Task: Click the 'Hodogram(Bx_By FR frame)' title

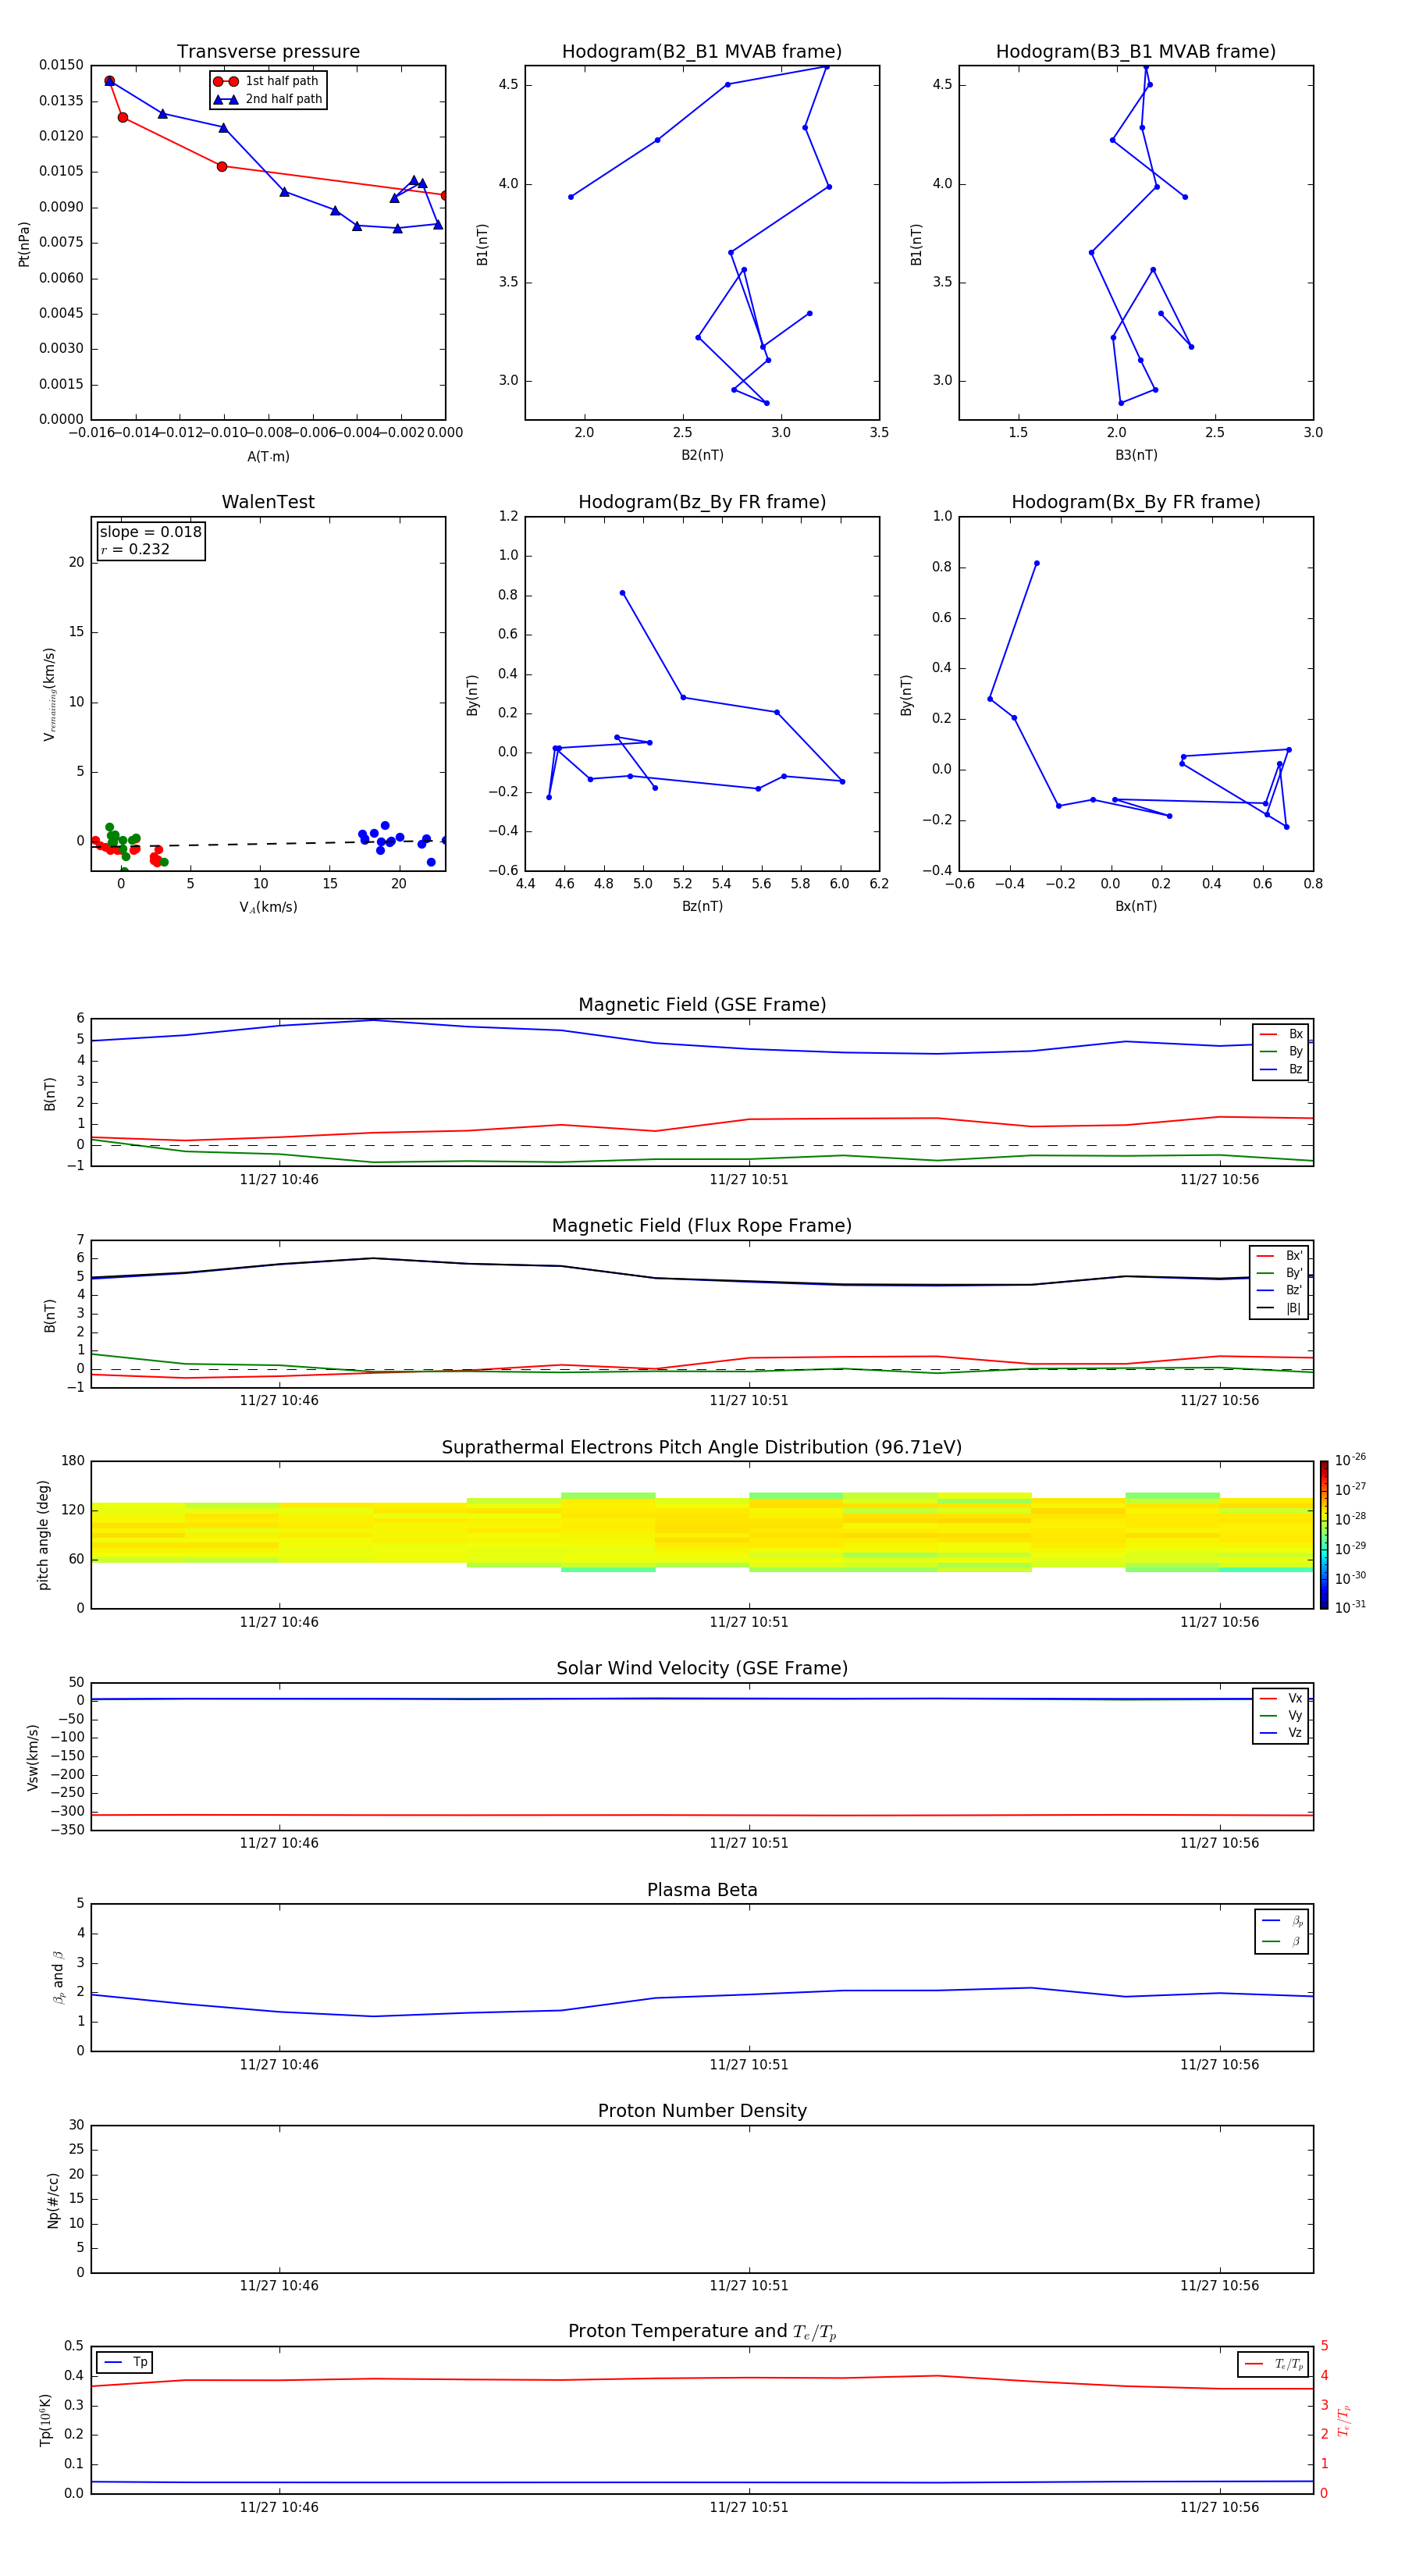Action: click(x=1135, y=502)
